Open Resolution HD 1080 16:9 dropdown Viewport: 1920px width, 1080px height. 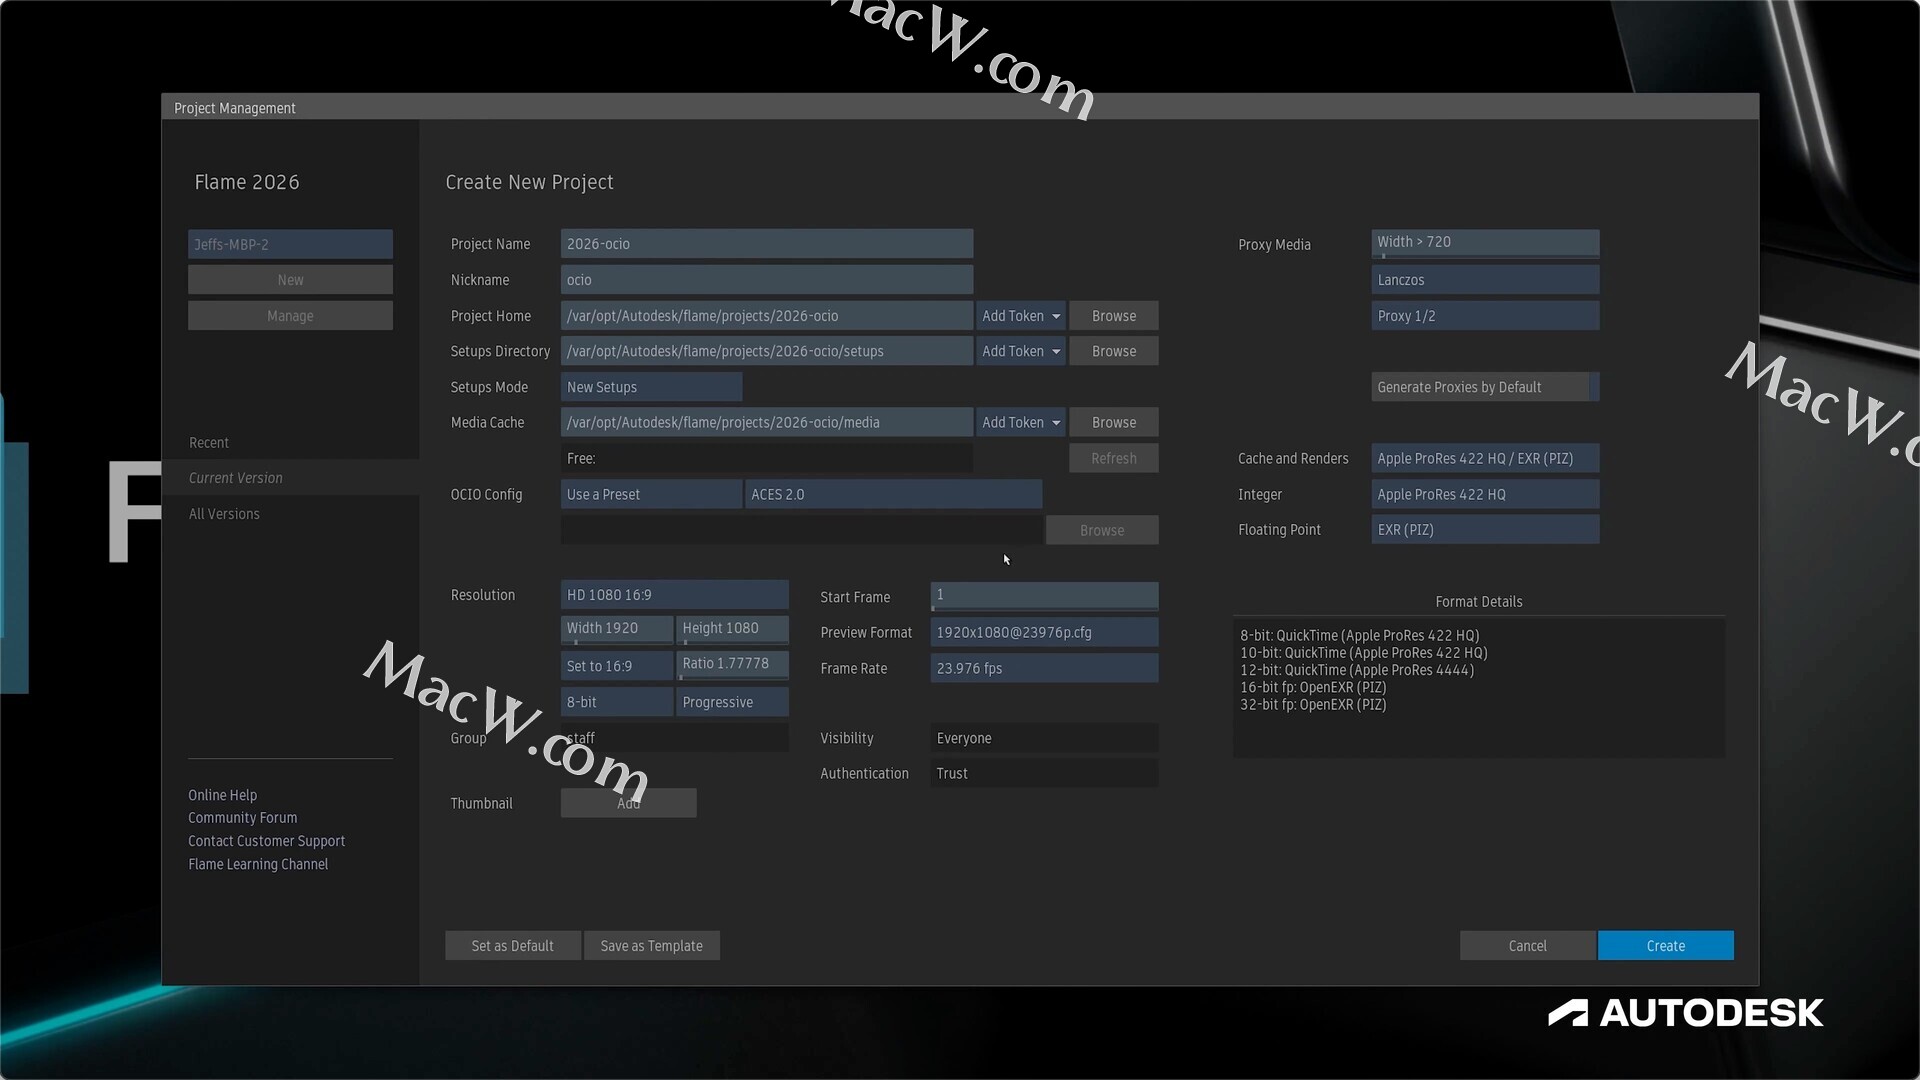(674, 595)
